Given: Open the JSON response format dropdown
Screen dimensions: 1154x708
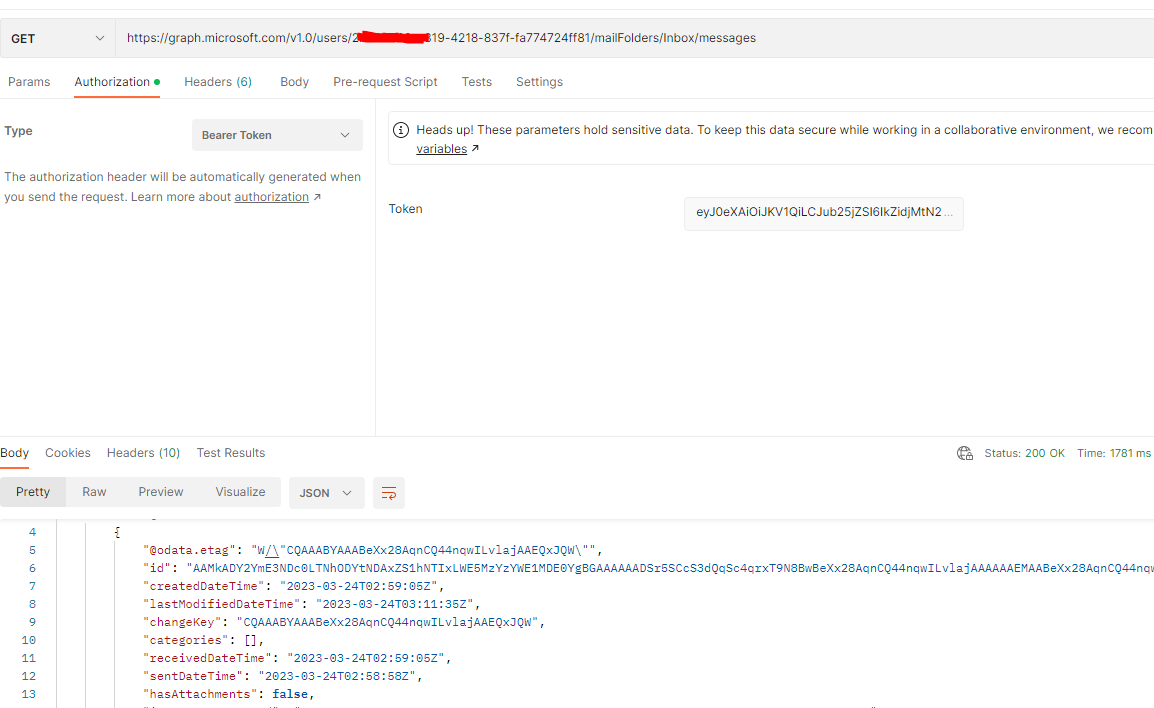Looking at the screenshot, I should tap(326, 492).
